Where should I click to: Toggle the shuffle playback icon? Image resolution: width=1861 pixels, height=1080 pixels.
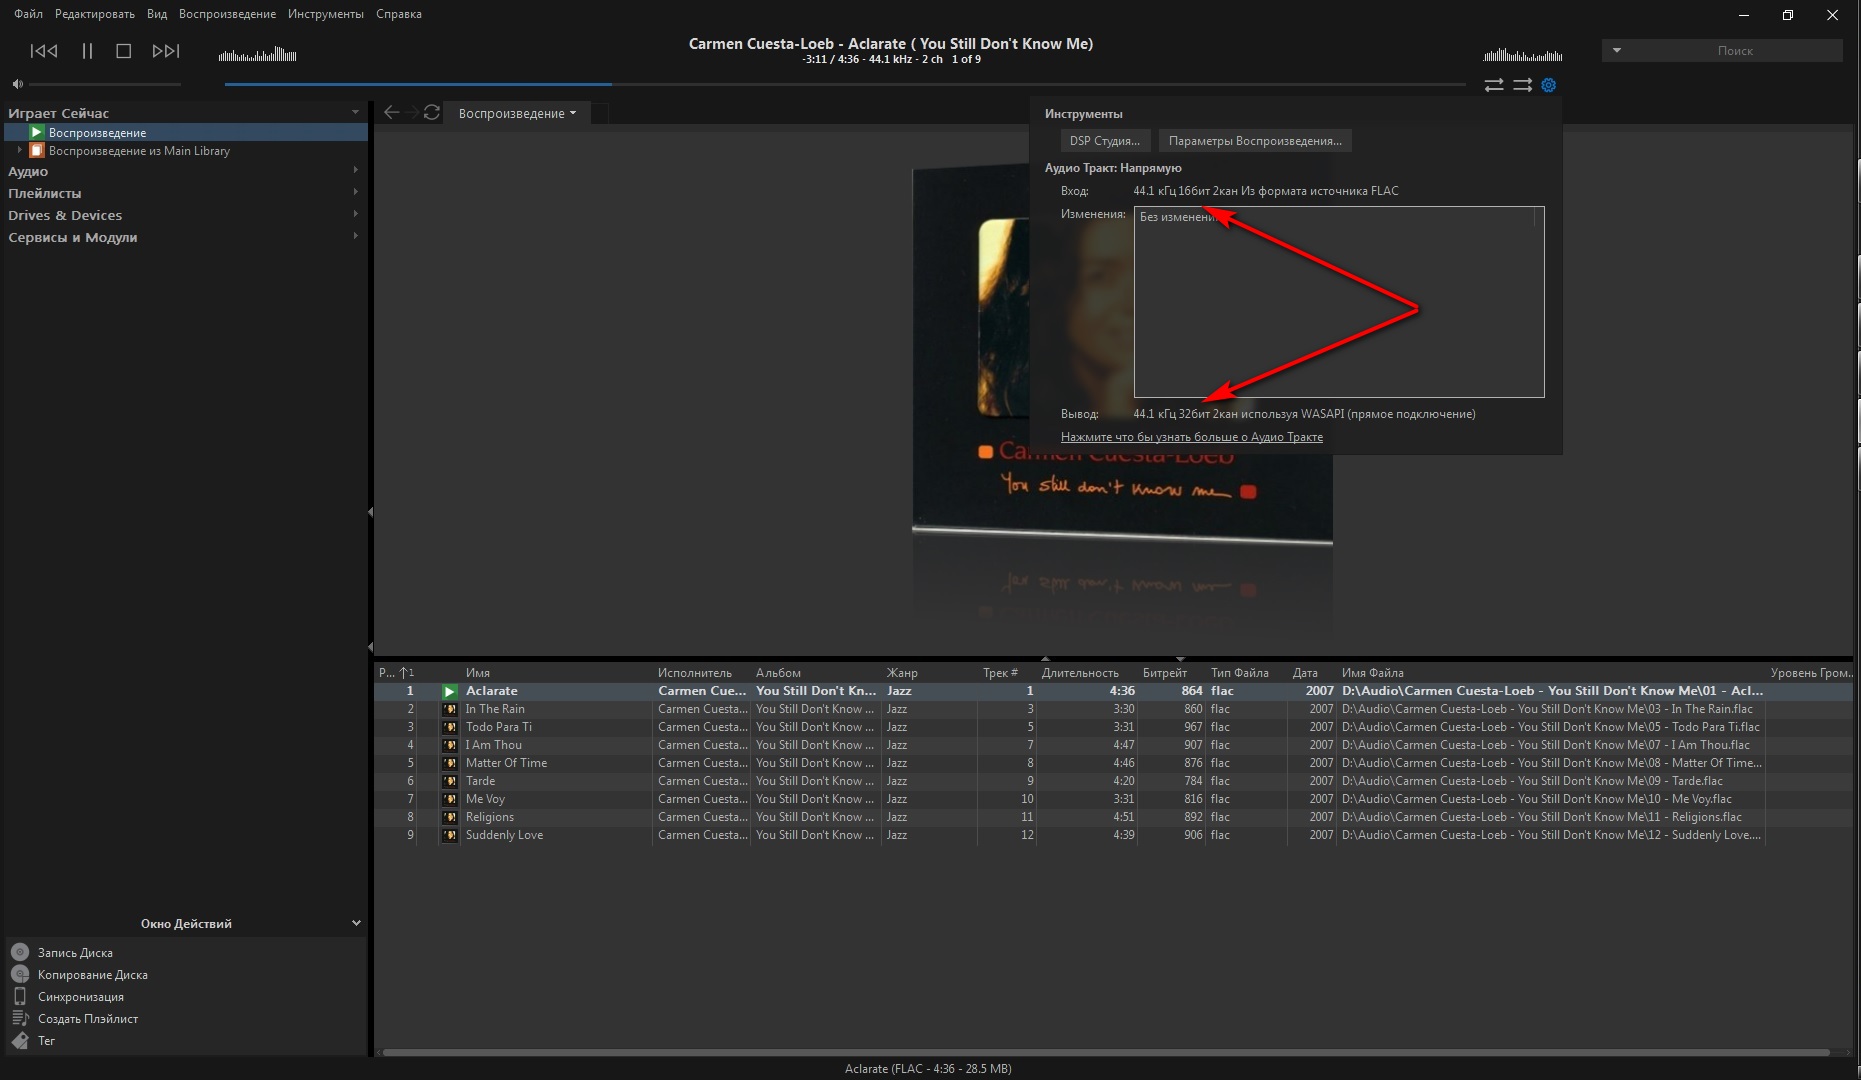point(1522,85)
